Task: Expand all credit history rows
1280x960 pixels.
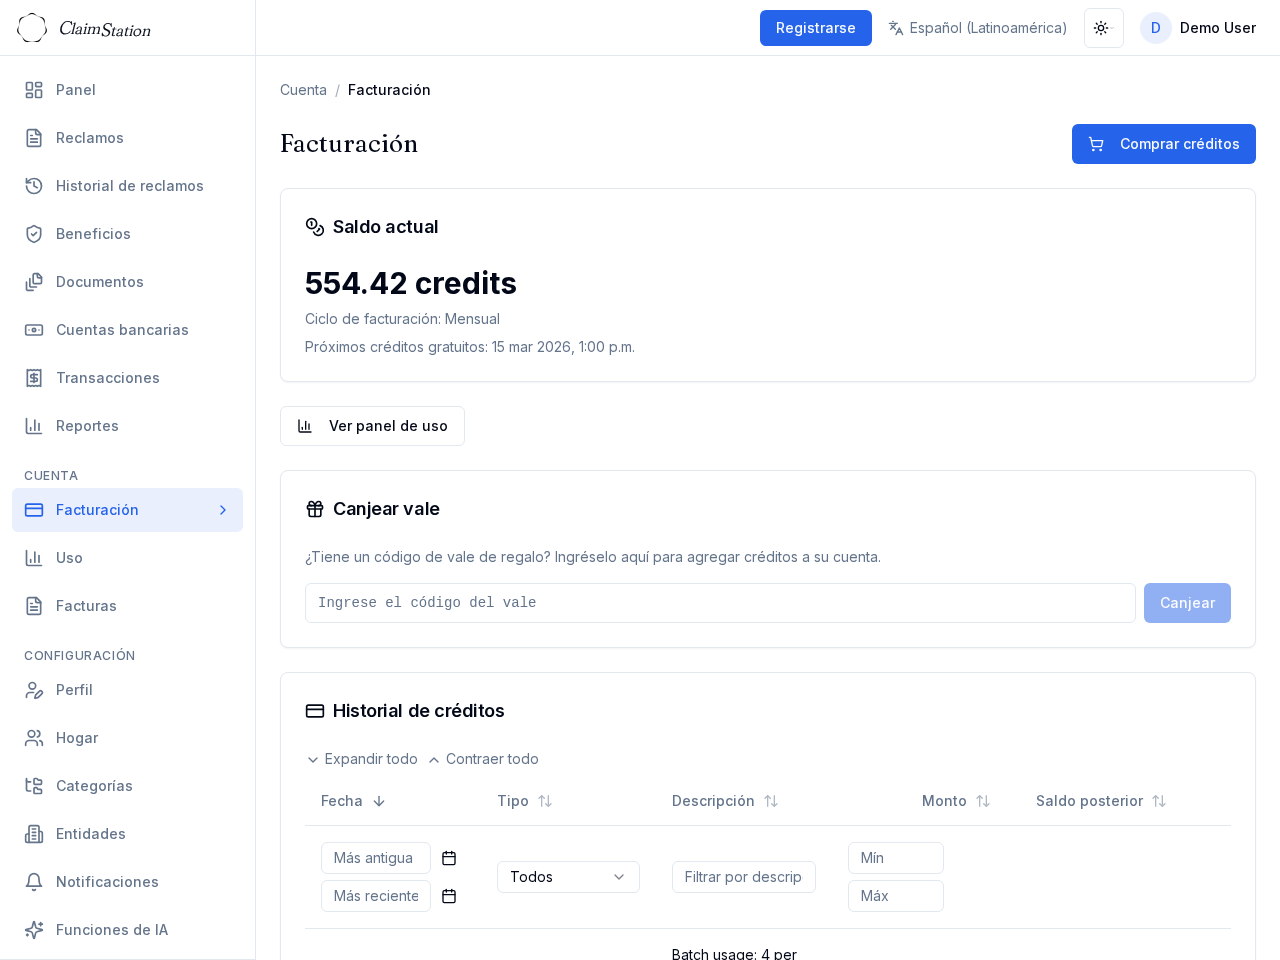Action: point(361,759)
